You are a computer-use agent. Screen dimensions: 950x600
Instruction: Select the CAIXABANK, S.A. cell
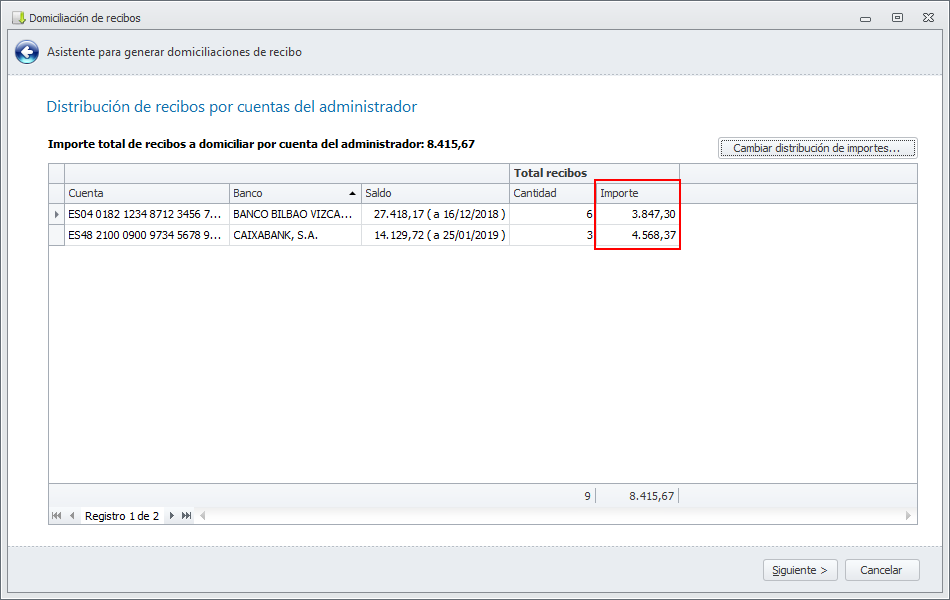tap(295, 235)
